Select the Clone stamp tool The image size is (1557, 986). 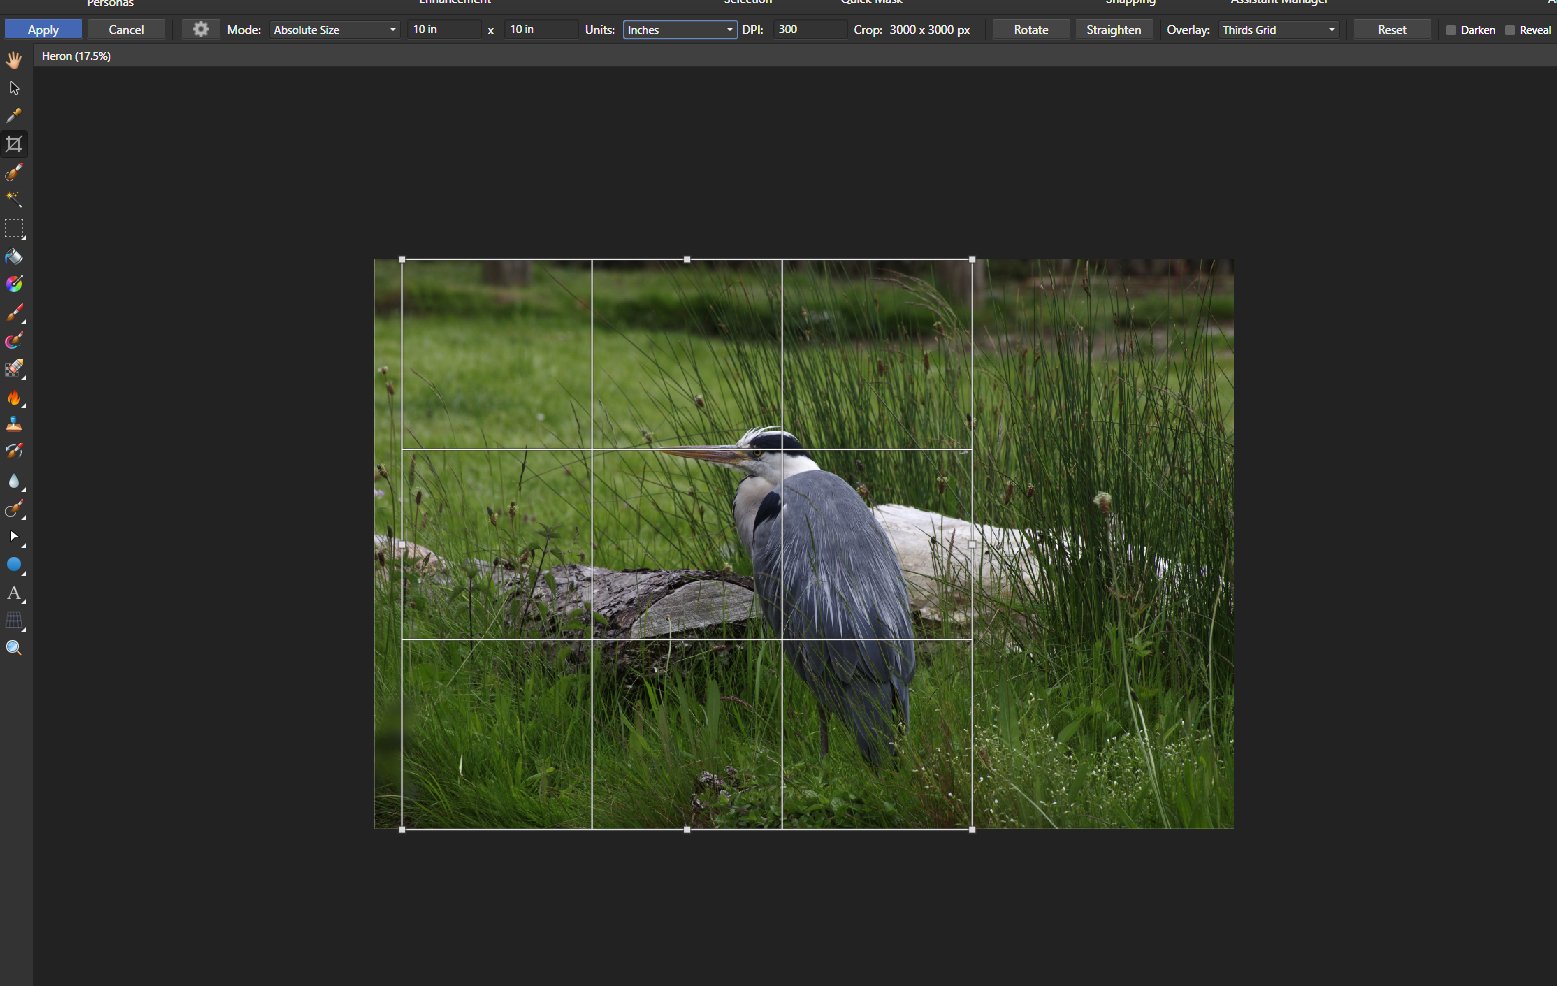pyautogui.click(x=14, y=425)
